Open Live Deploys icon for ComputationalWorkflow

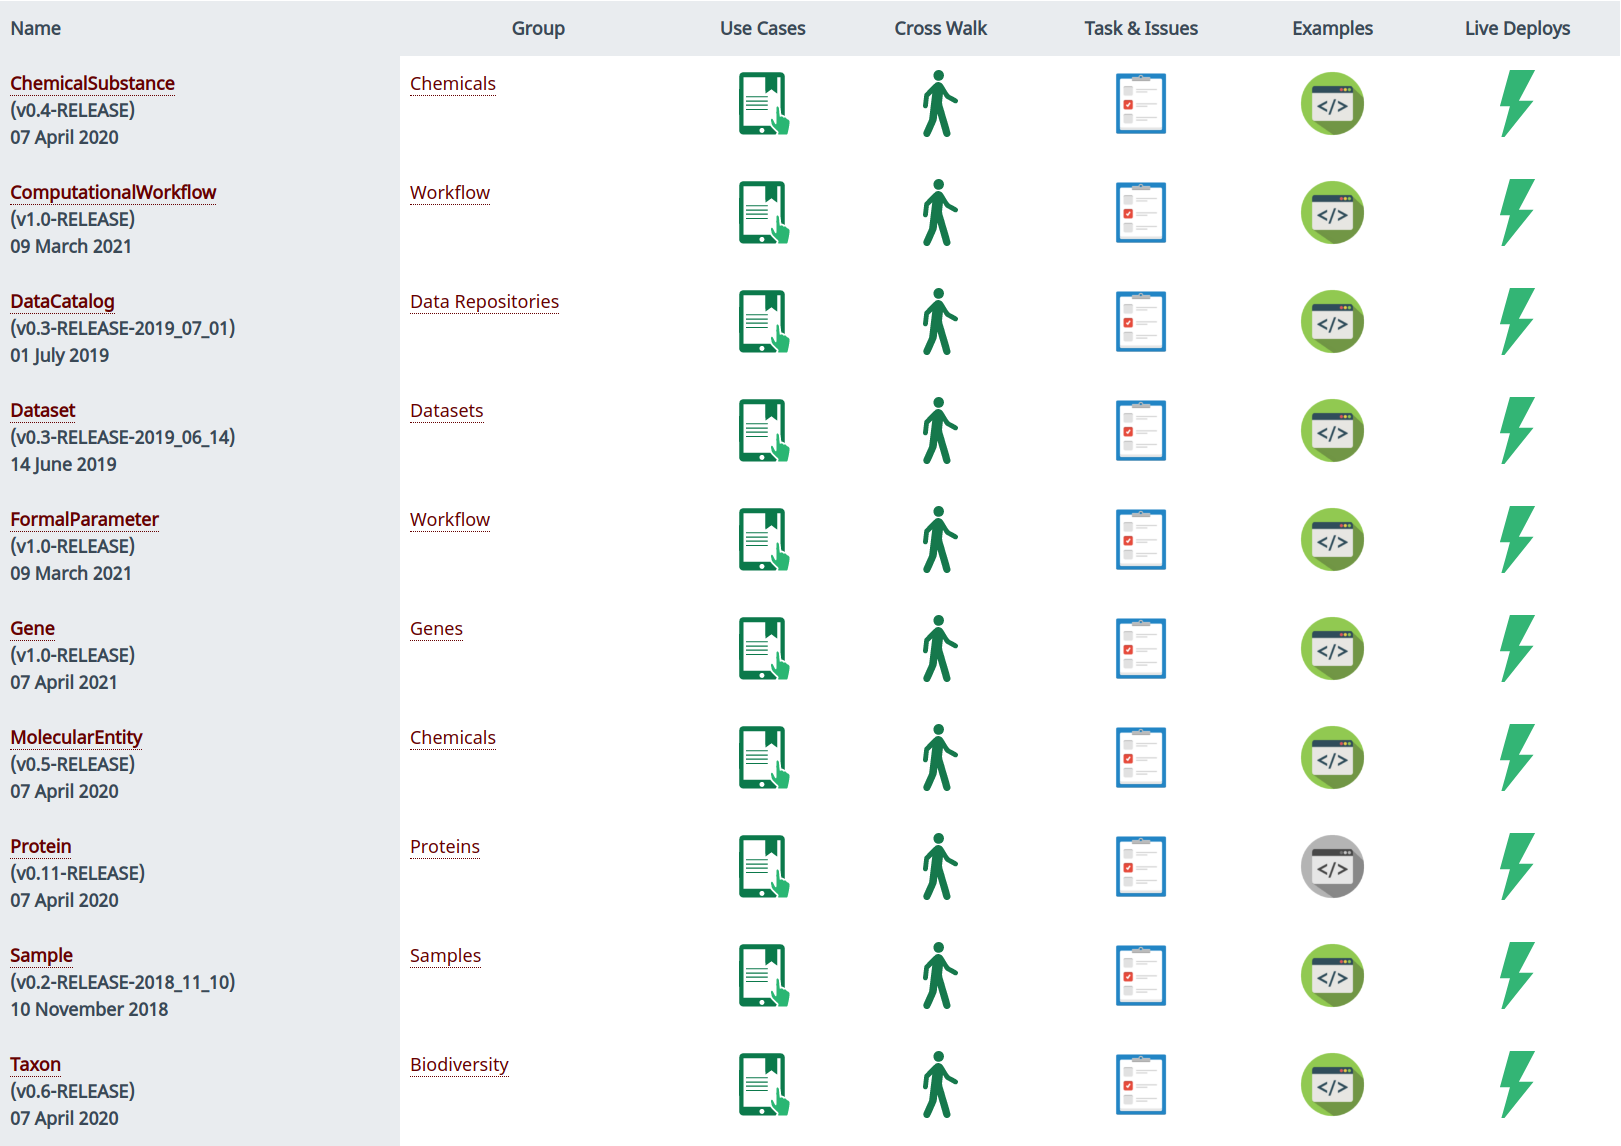(x=1517, y=212)
